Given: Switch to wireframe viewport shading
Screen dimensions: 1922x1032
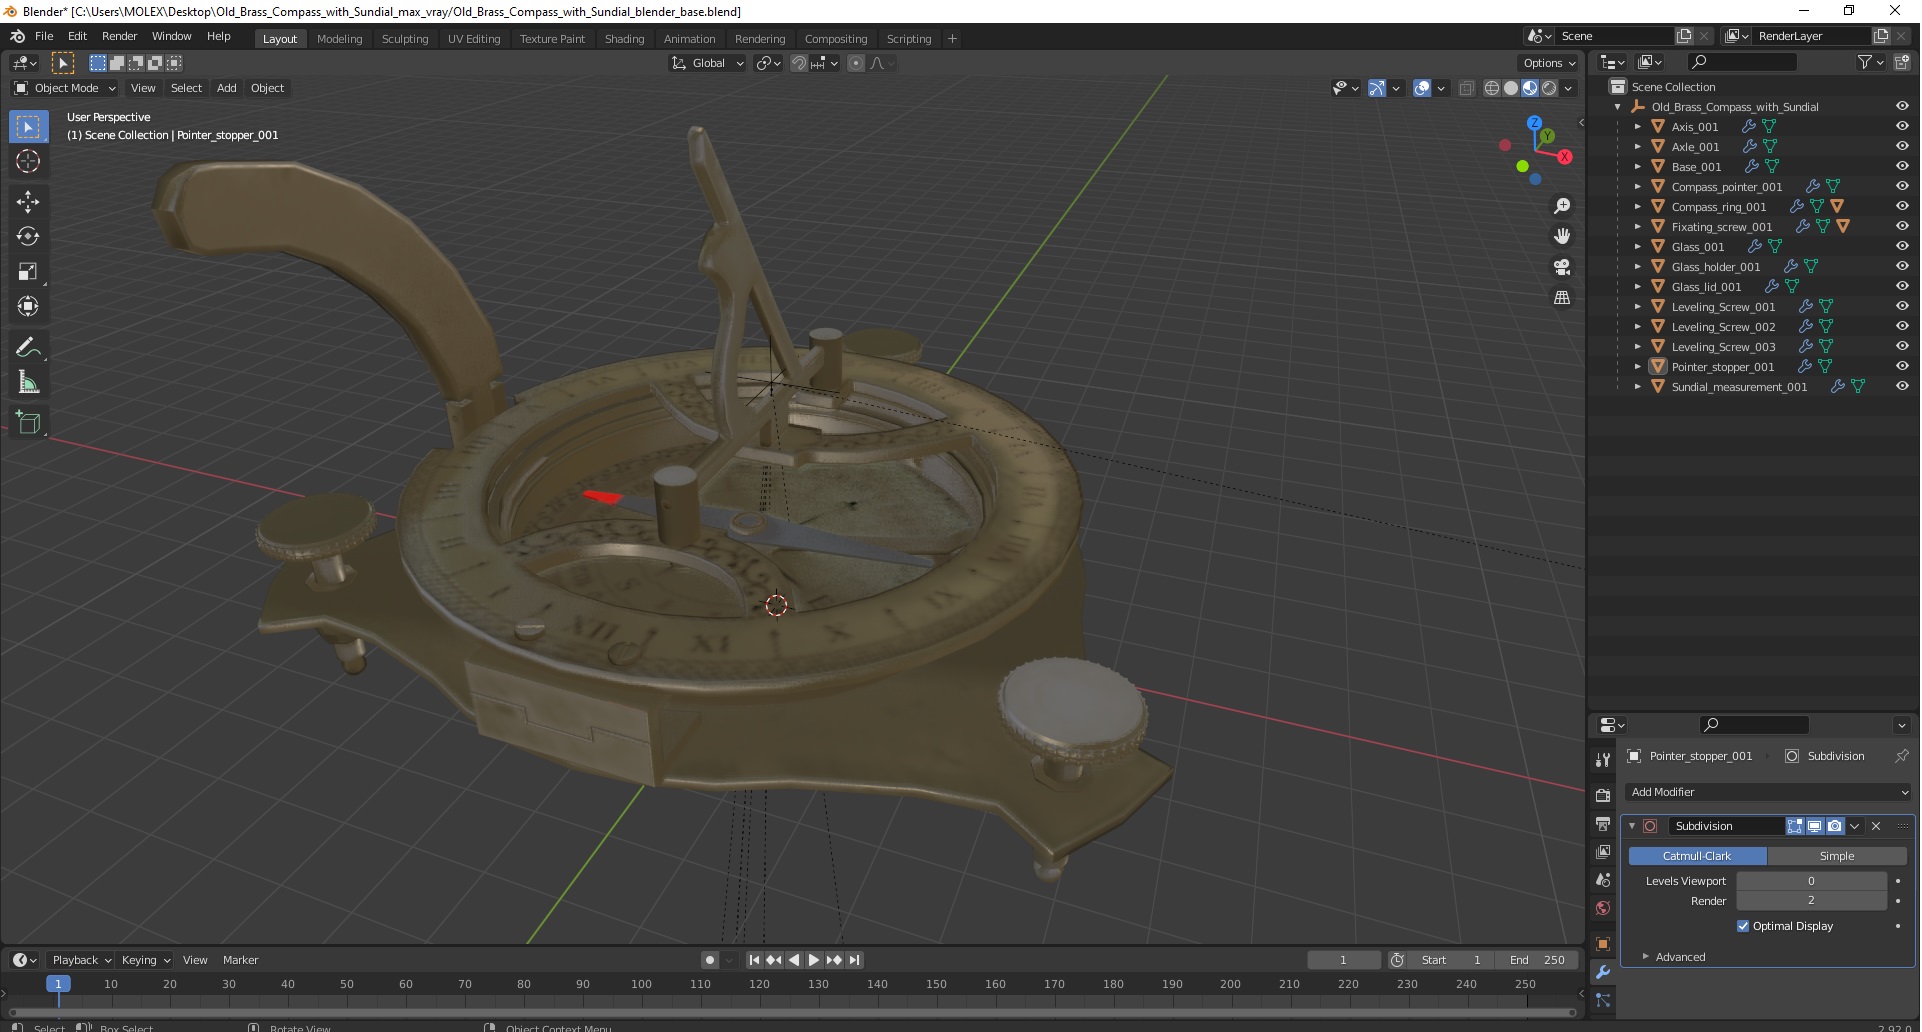Looking at the screenshot, I should 1492,88.
